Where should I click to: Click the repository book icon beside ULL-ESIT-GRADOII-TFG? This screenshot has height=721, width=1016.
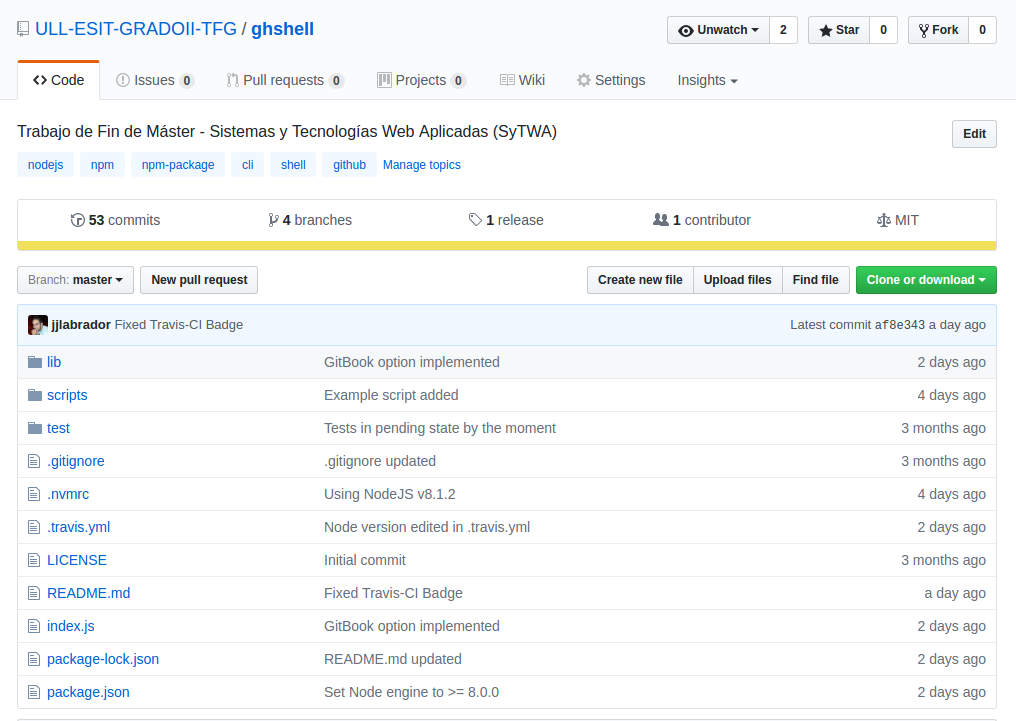coord(23,29)
